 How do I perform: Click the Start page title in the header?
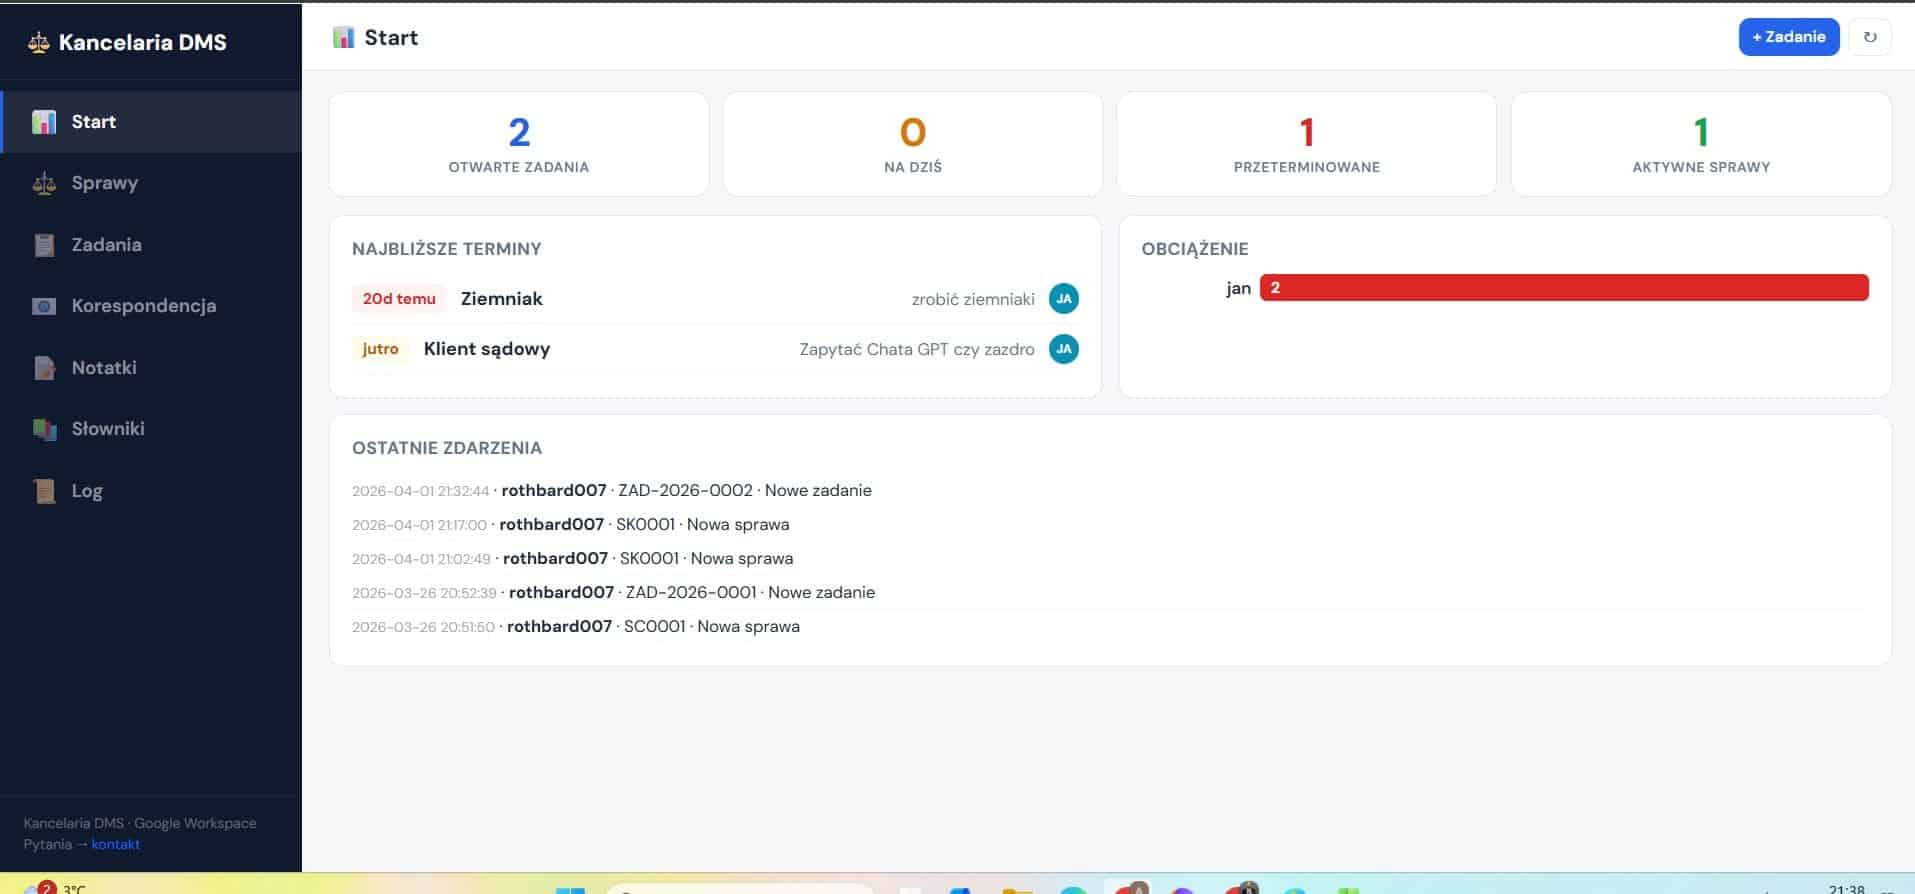[391, 38]
